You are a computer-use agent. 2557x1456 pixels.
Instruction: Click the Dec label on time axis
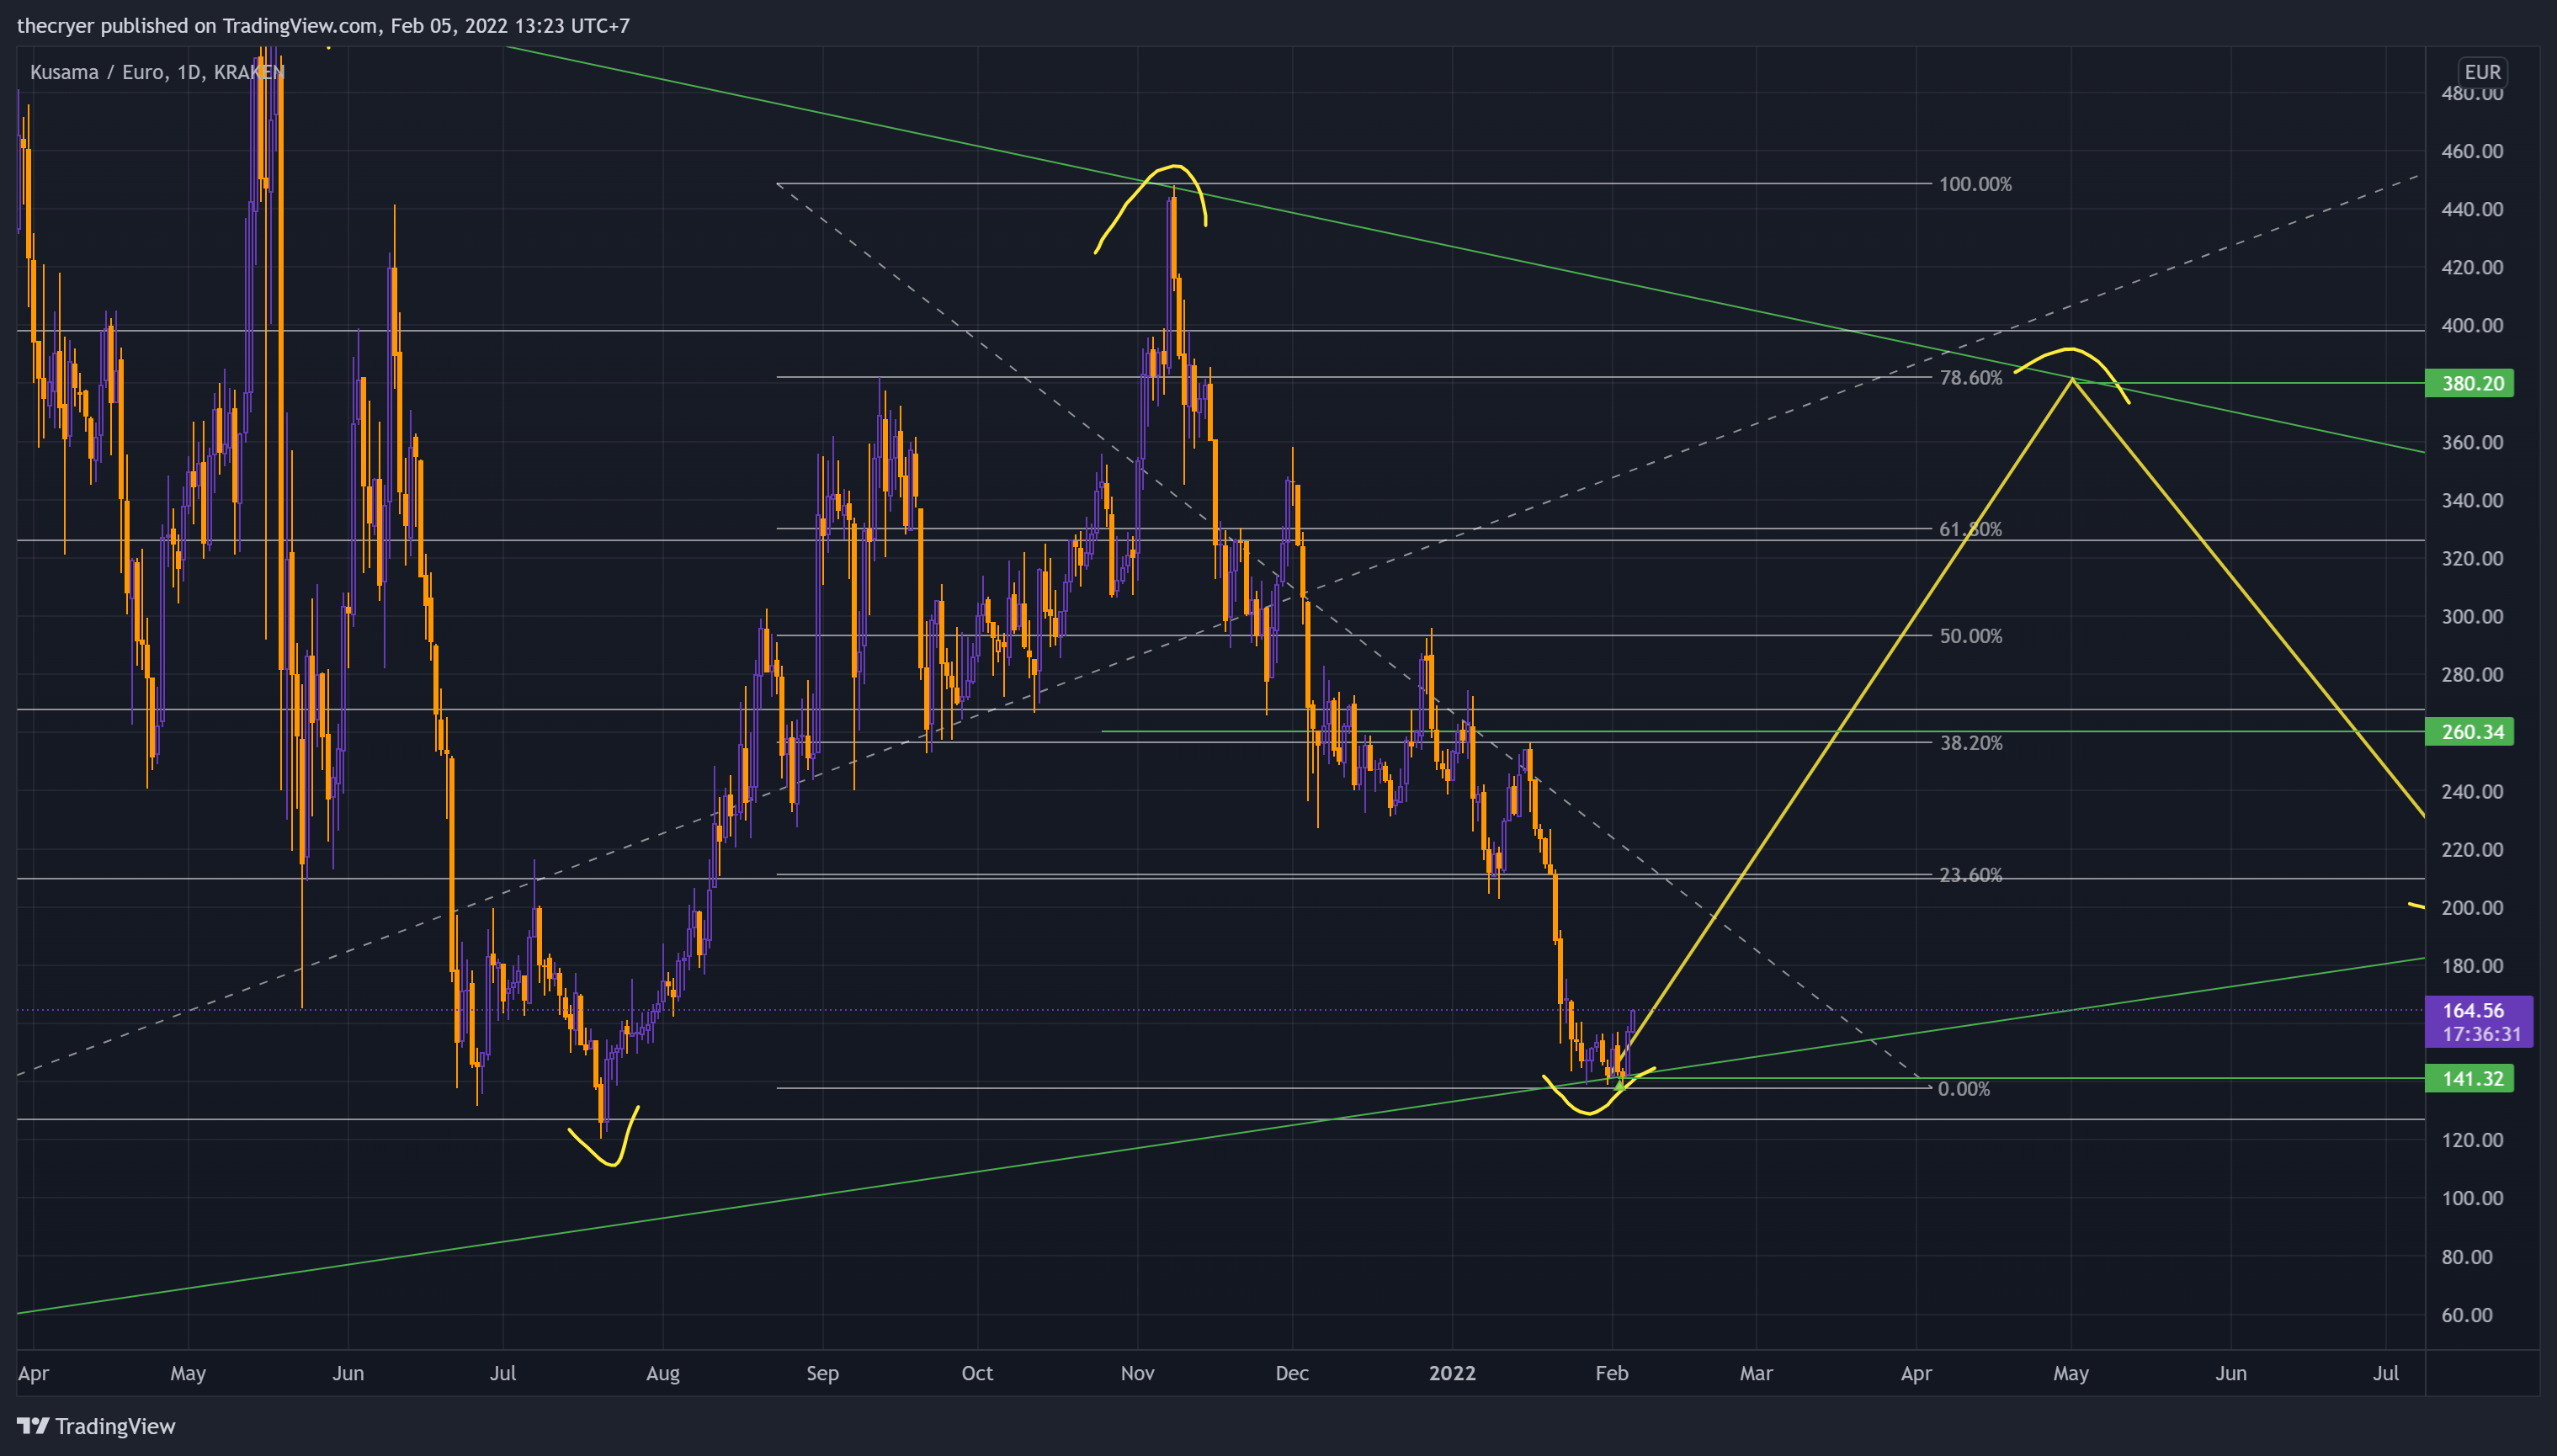coord(1292,1373)
